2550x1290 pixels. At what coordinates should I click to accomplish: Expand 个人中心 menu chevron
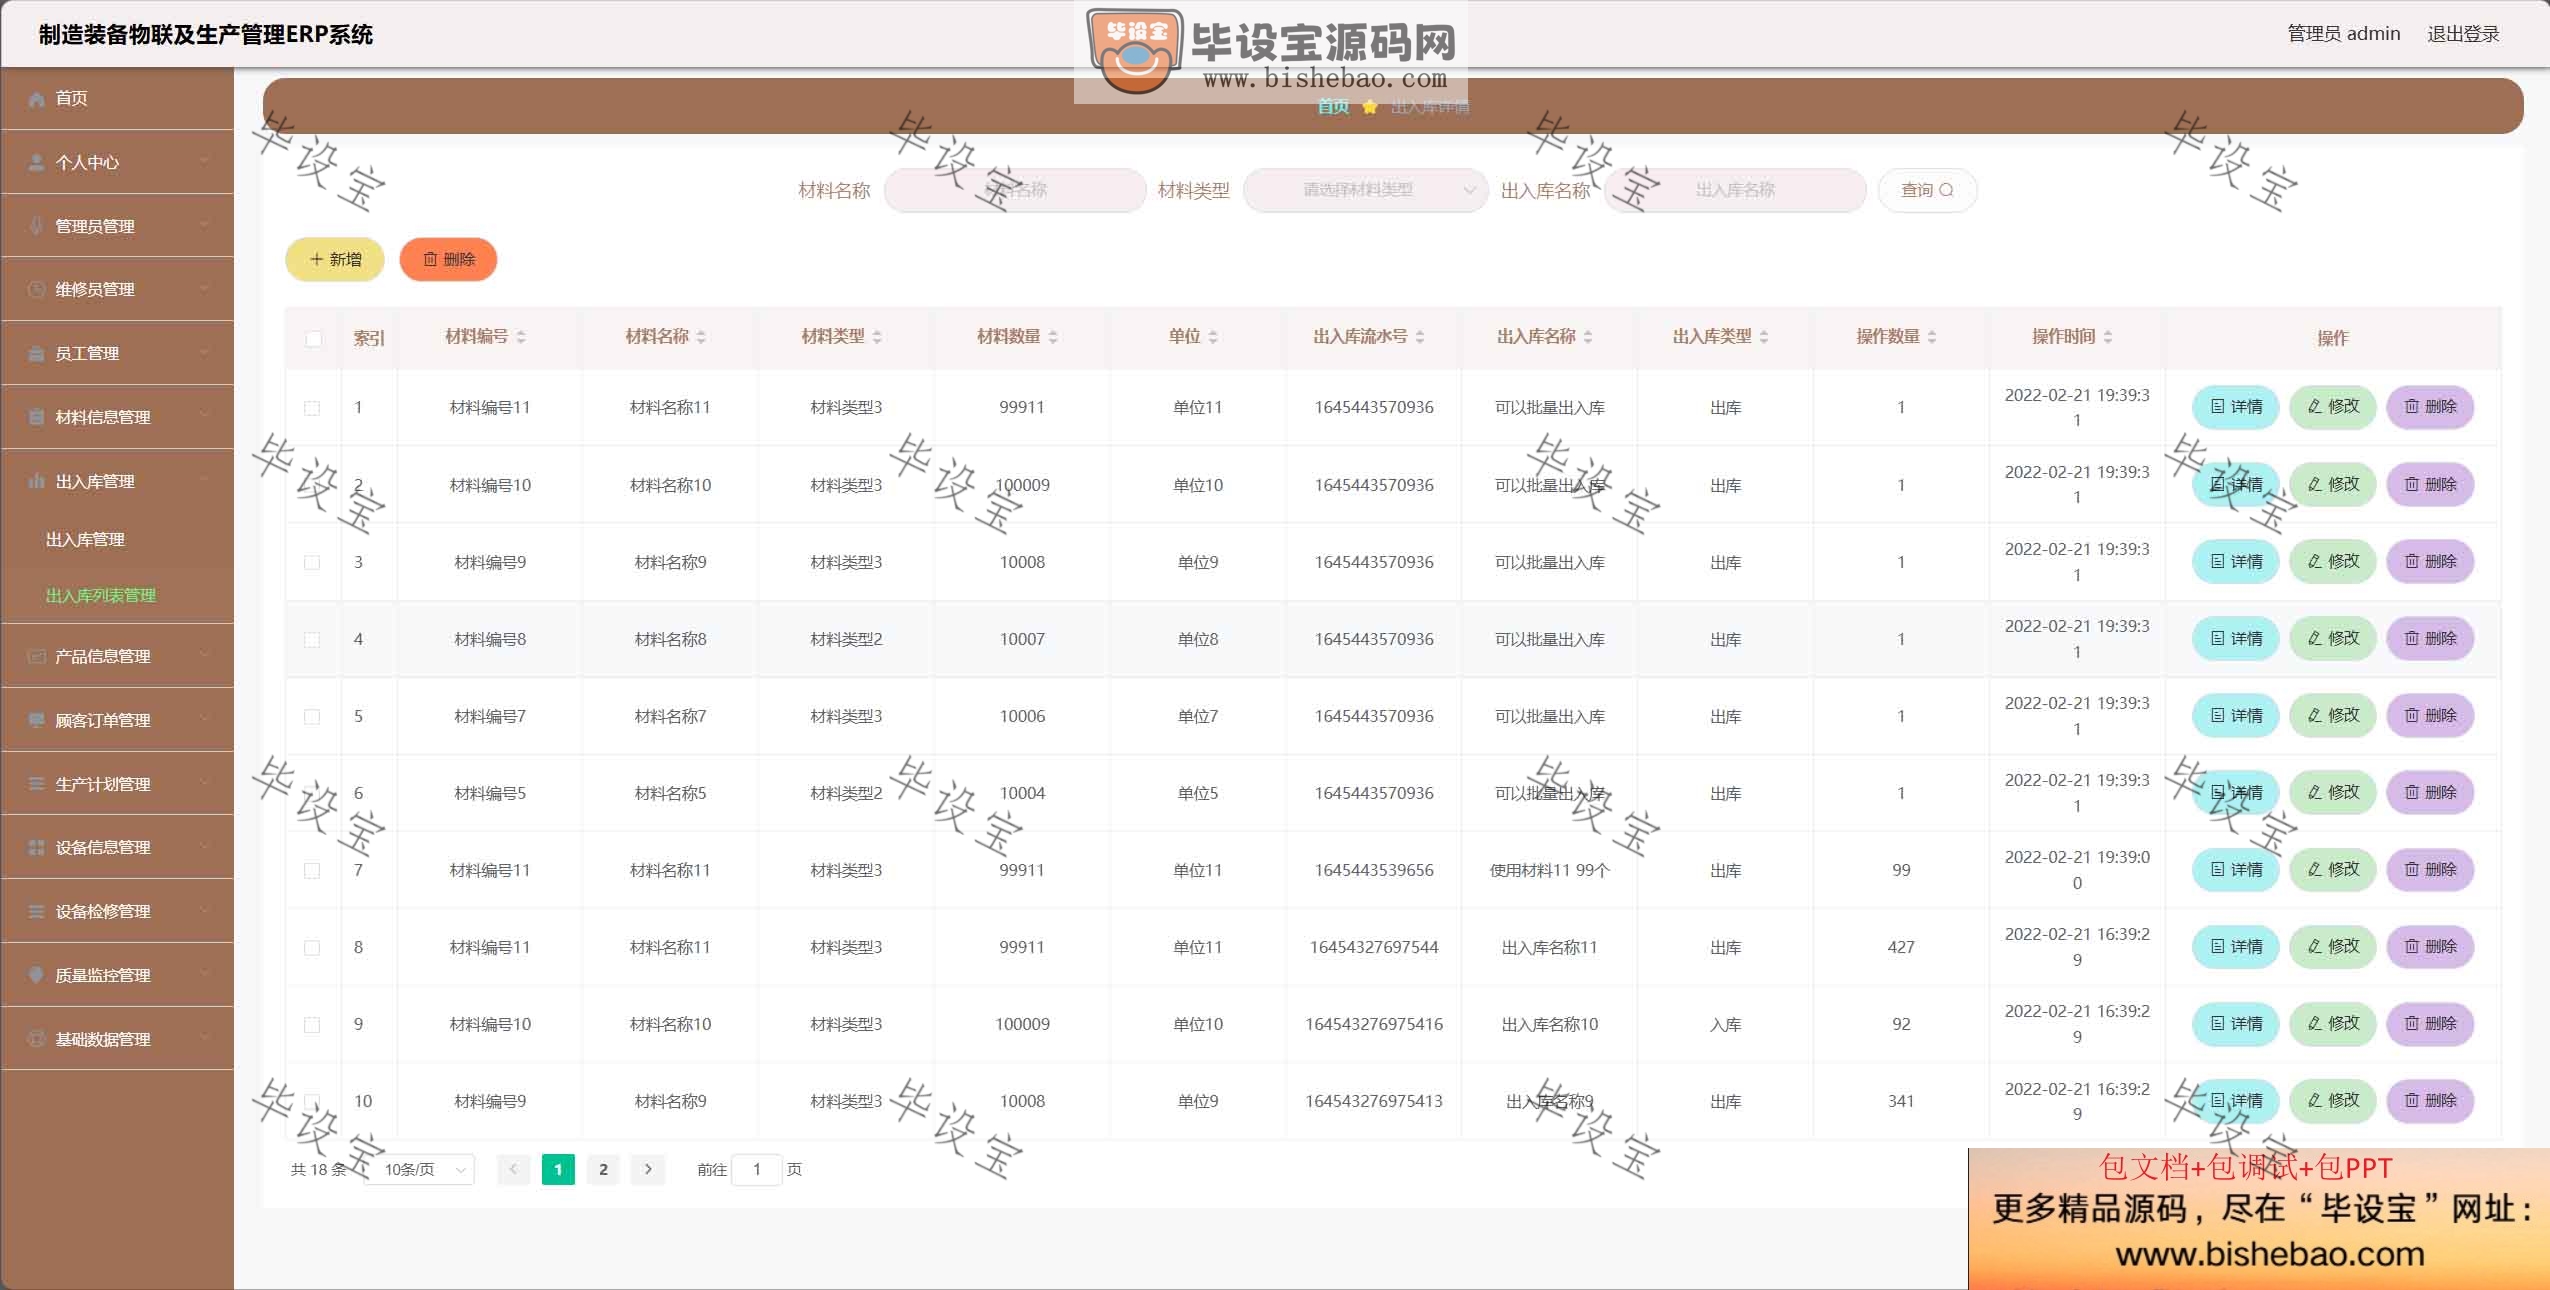point(205,162)
